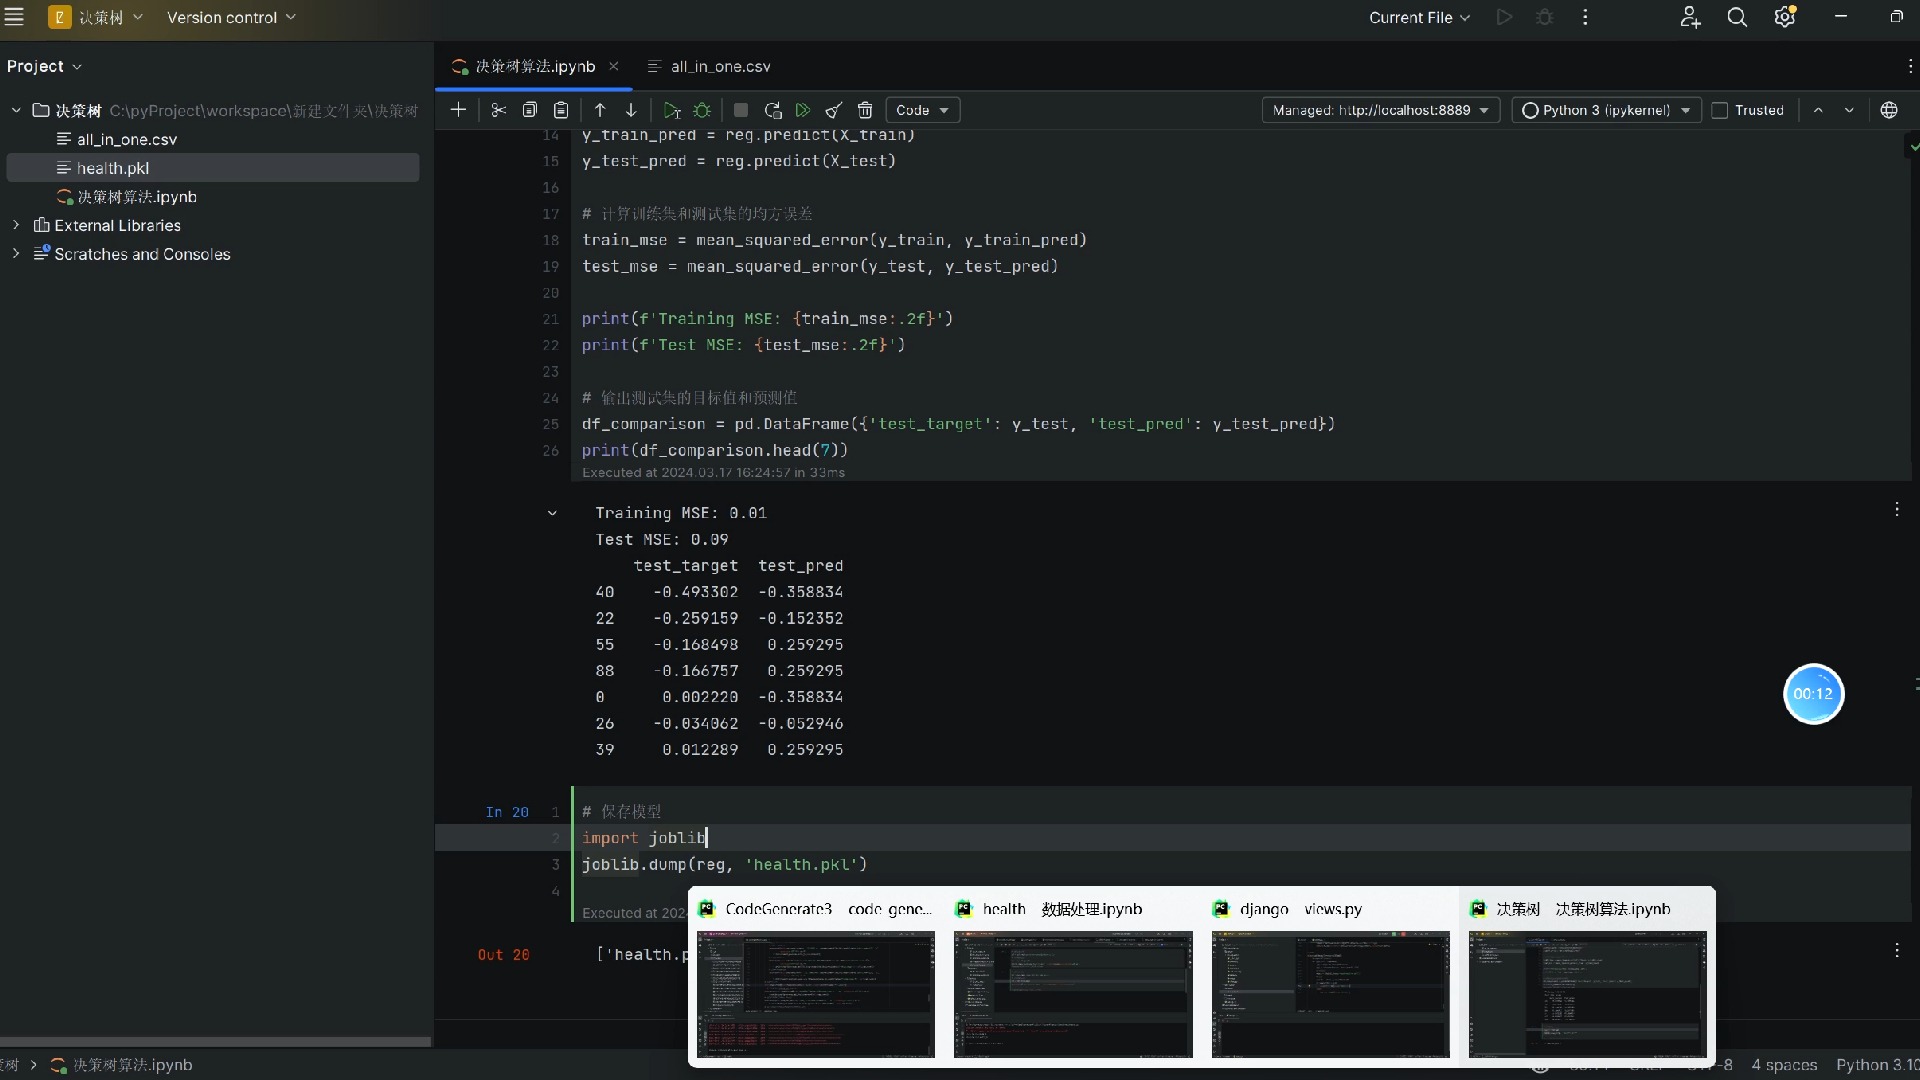Add a new cell with plus icon
The image size is (1920, 1080).
[458, 110]
